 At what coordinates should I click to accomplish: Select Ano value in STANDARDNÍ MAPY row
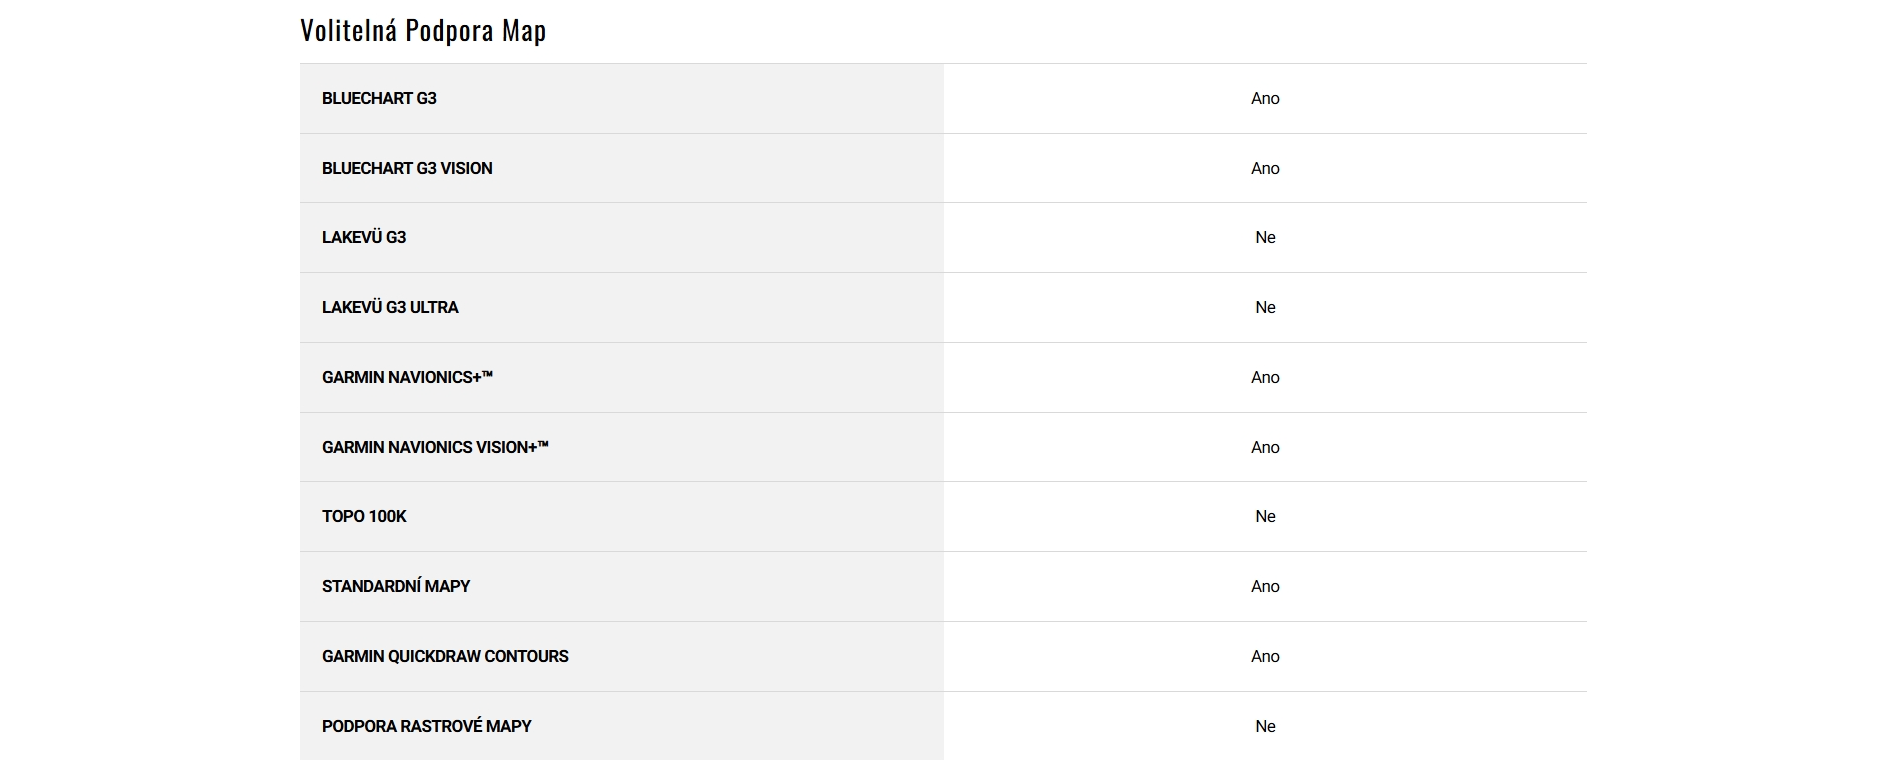point(1265,586)
